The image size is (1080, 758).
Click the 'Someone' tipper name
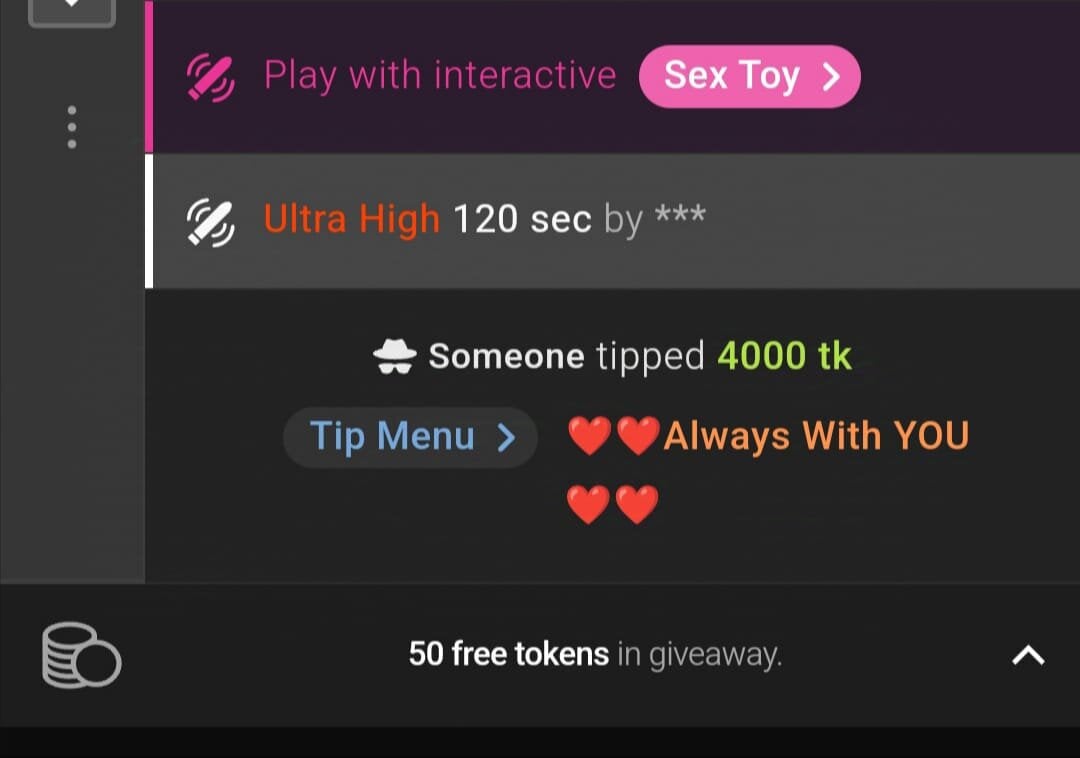(x=506, y=357)
